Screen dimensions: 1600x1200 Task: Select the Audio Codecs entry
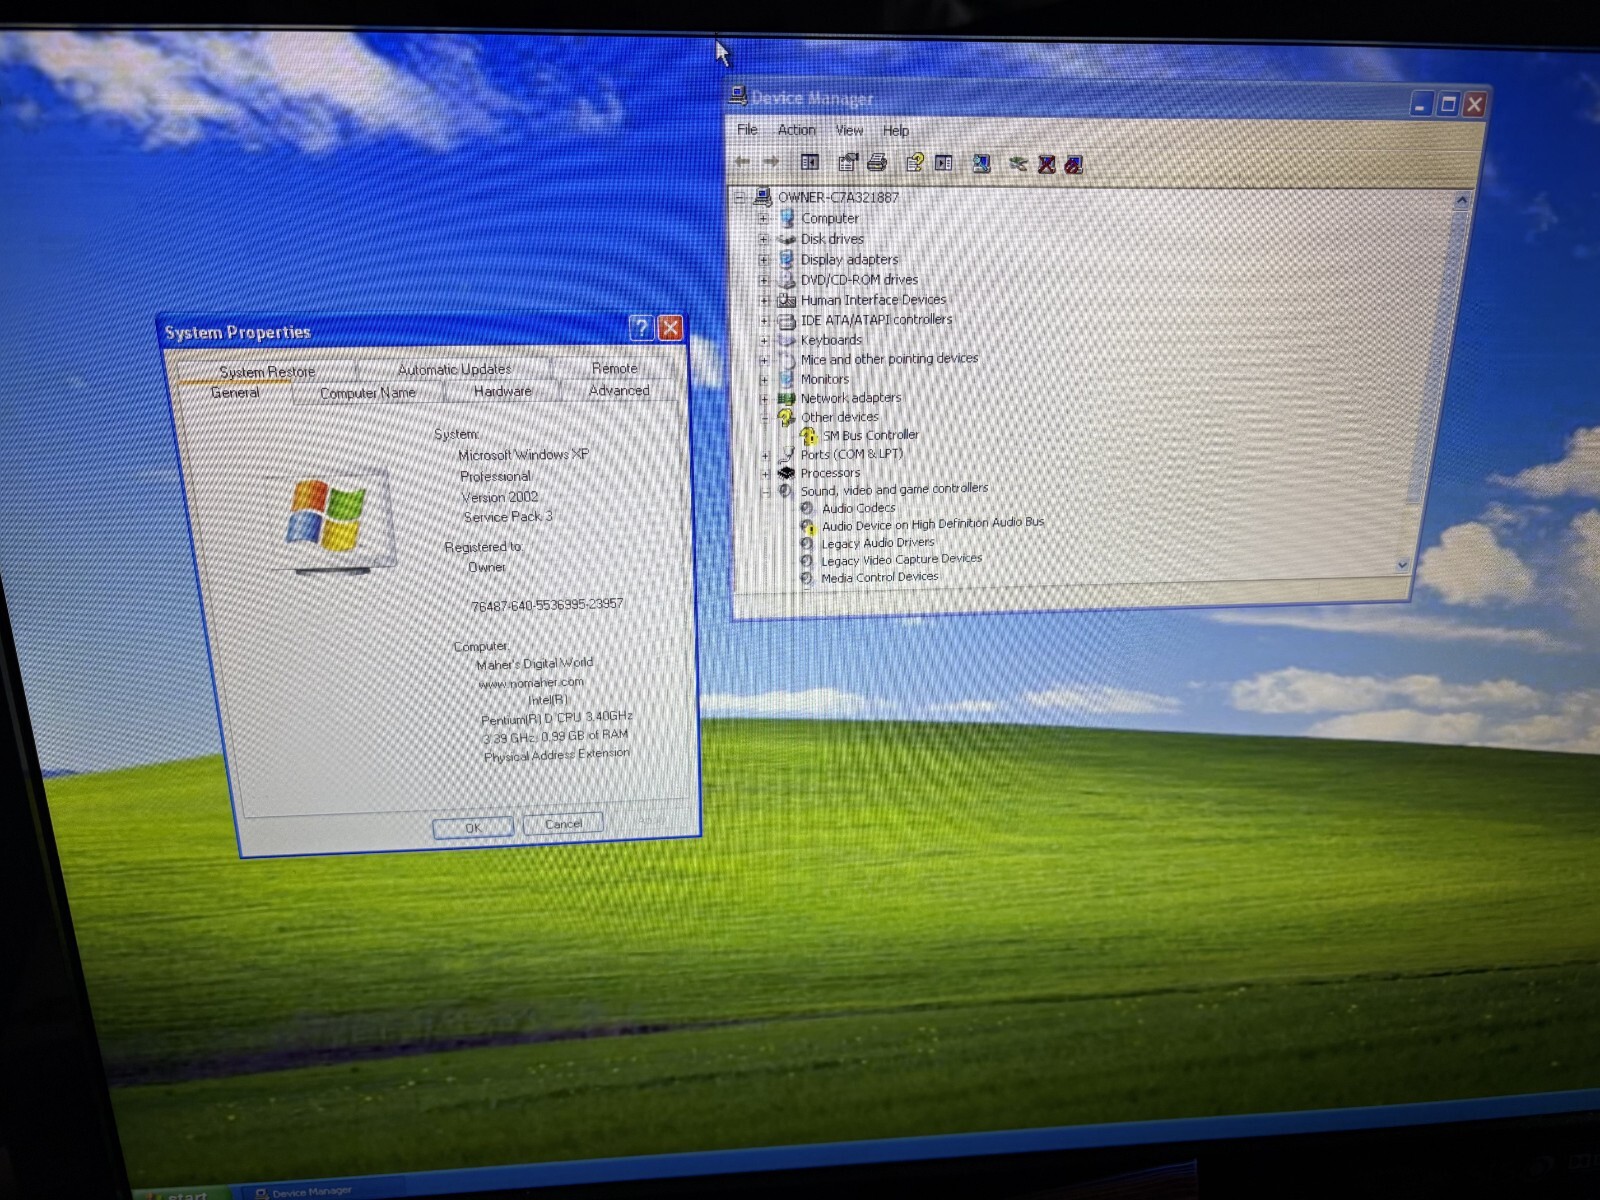(x=858, y=508)
